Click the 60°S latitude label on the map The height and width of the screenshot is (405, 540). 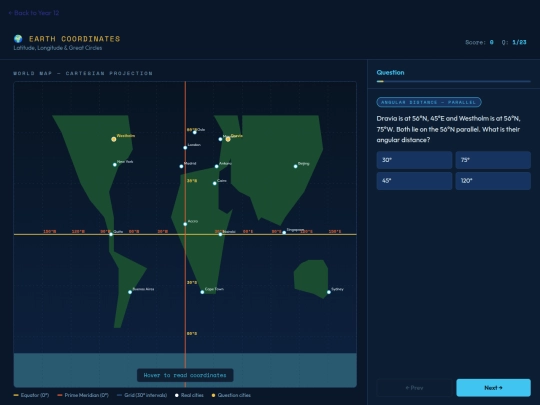pyautogui.click(x=192, y=334)
